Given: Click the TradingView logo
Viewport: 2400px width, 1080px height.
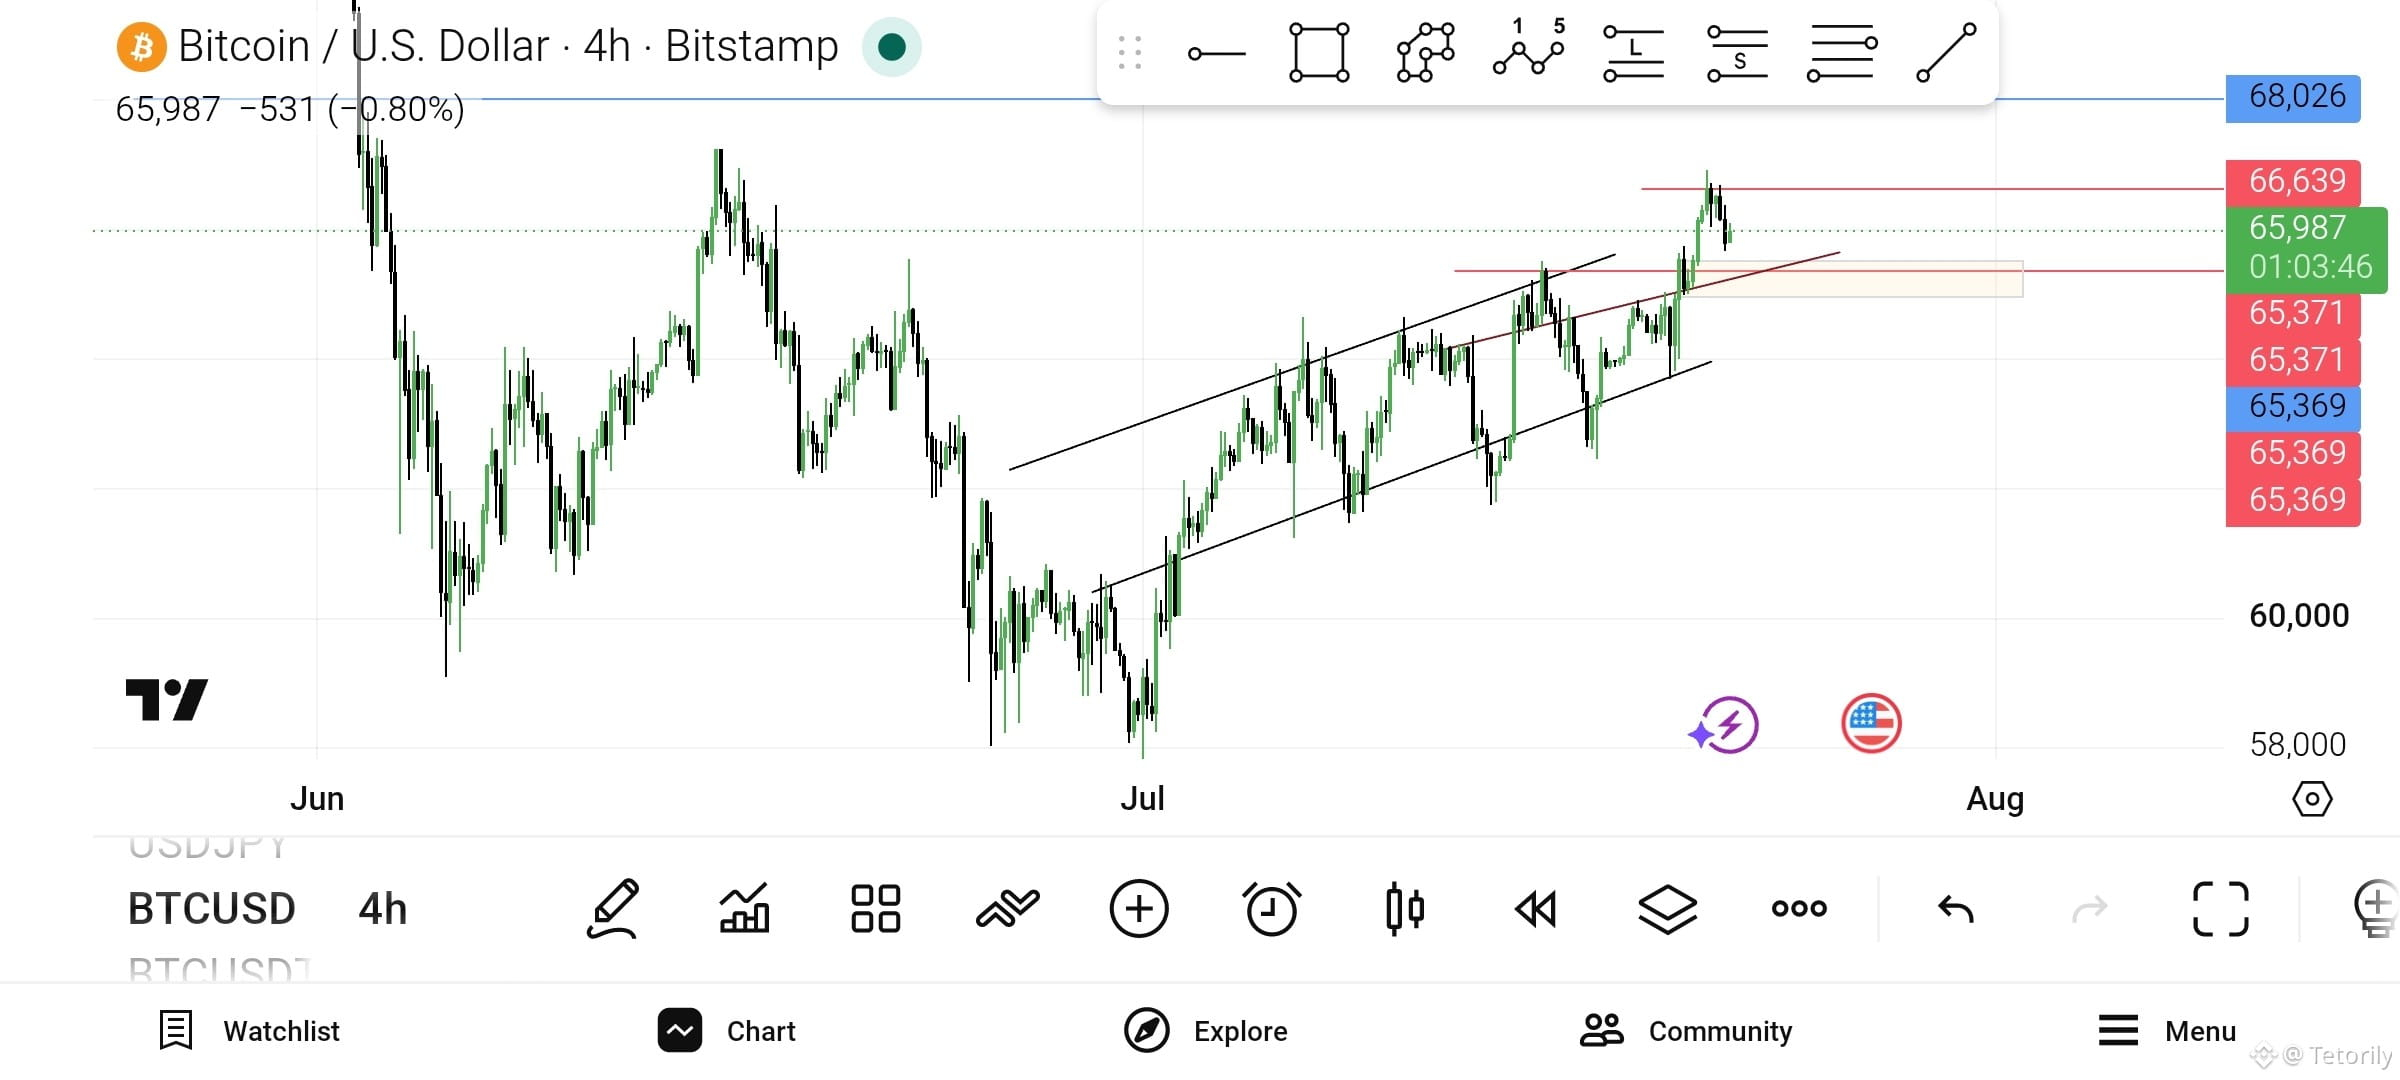Looking at the screenshot, I should click(x=167, y=699).
